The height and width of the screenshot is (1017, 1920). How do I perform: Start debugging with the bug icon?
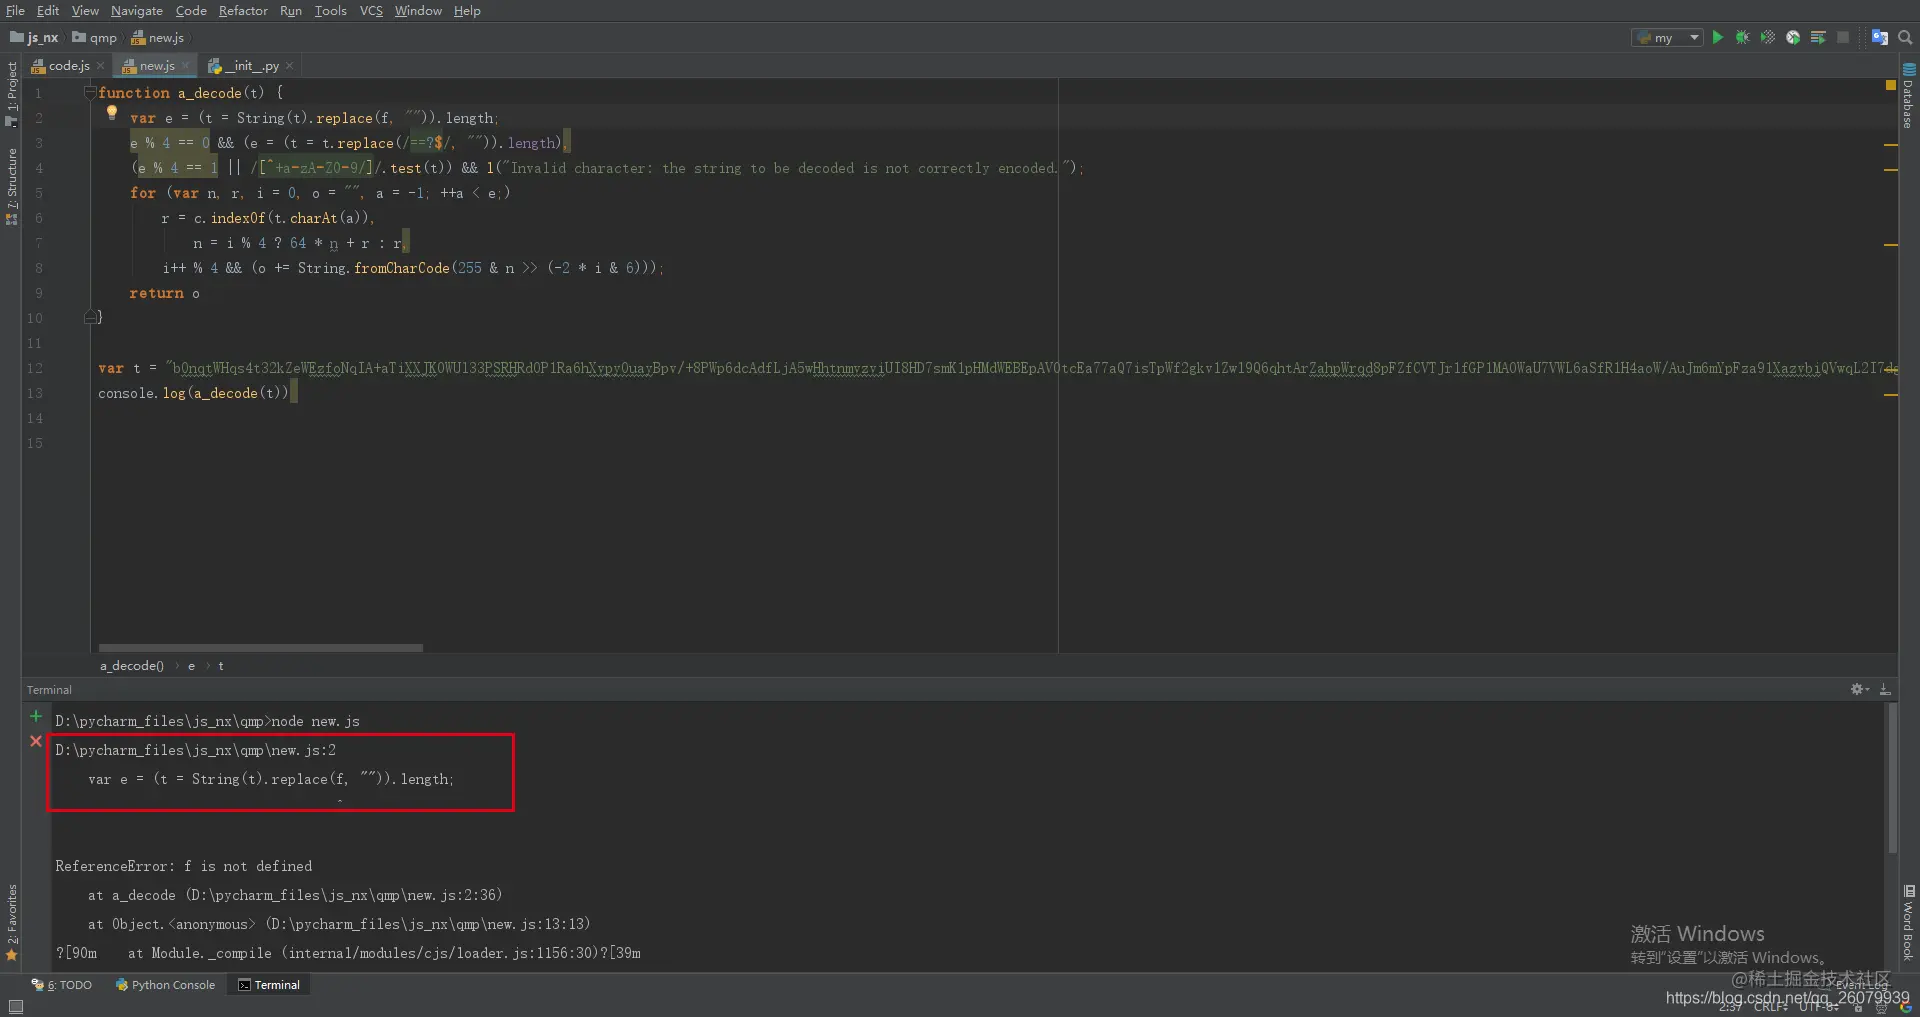point(1742,37)
